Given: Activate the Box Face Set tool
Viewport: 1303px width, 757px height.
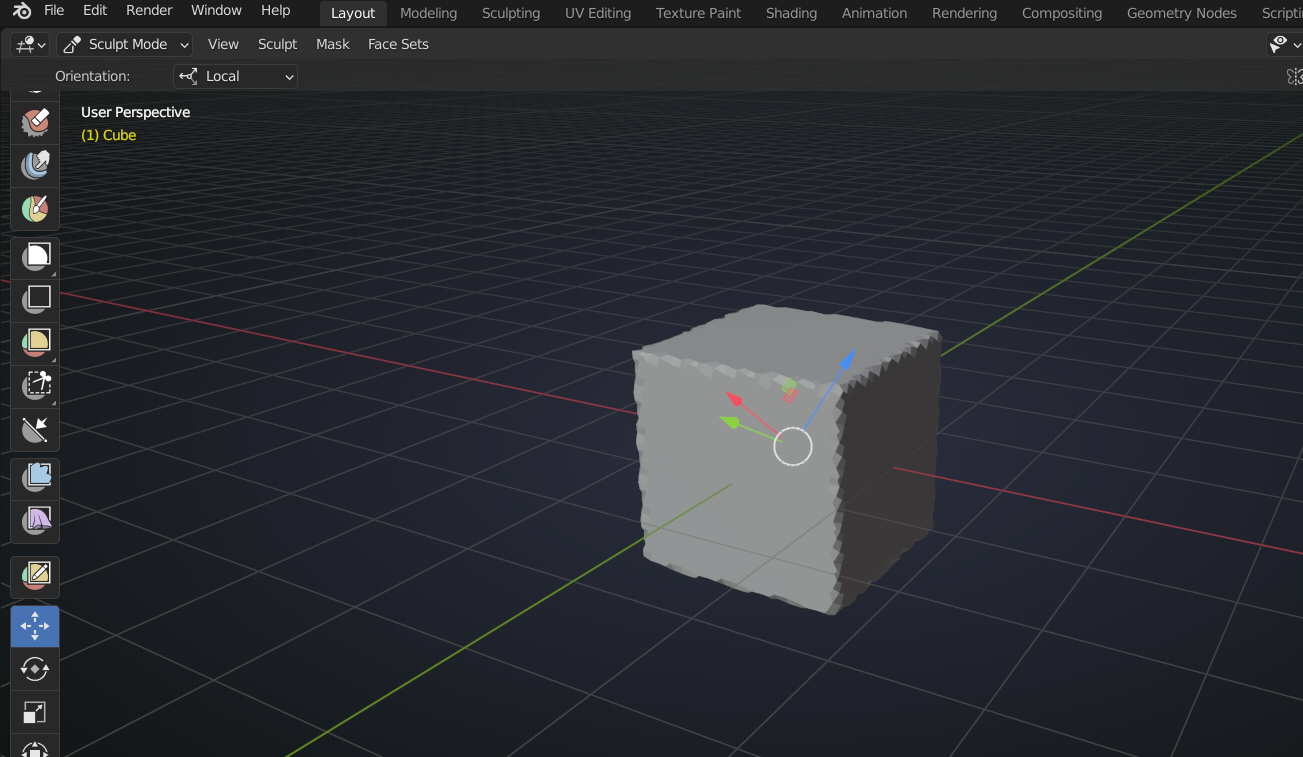Looking at the screenshot, I should (35, 342).
